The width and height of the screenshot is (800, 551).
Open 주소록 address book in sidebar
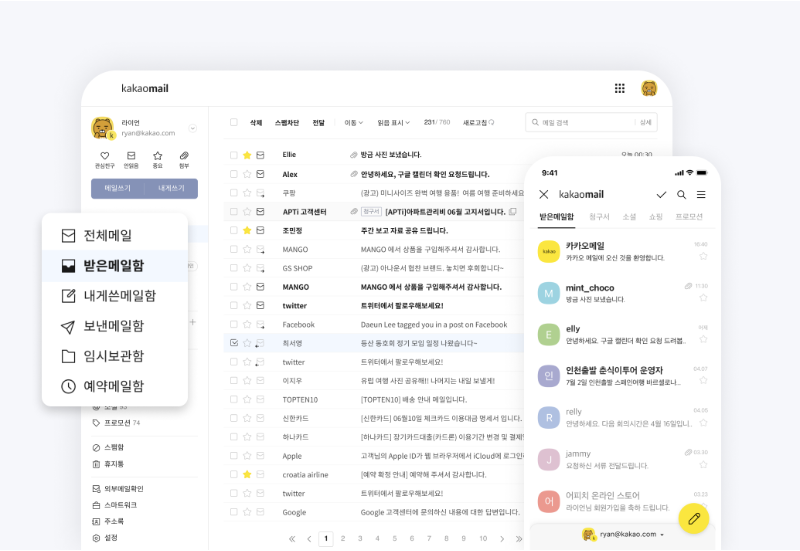point(108,521)
